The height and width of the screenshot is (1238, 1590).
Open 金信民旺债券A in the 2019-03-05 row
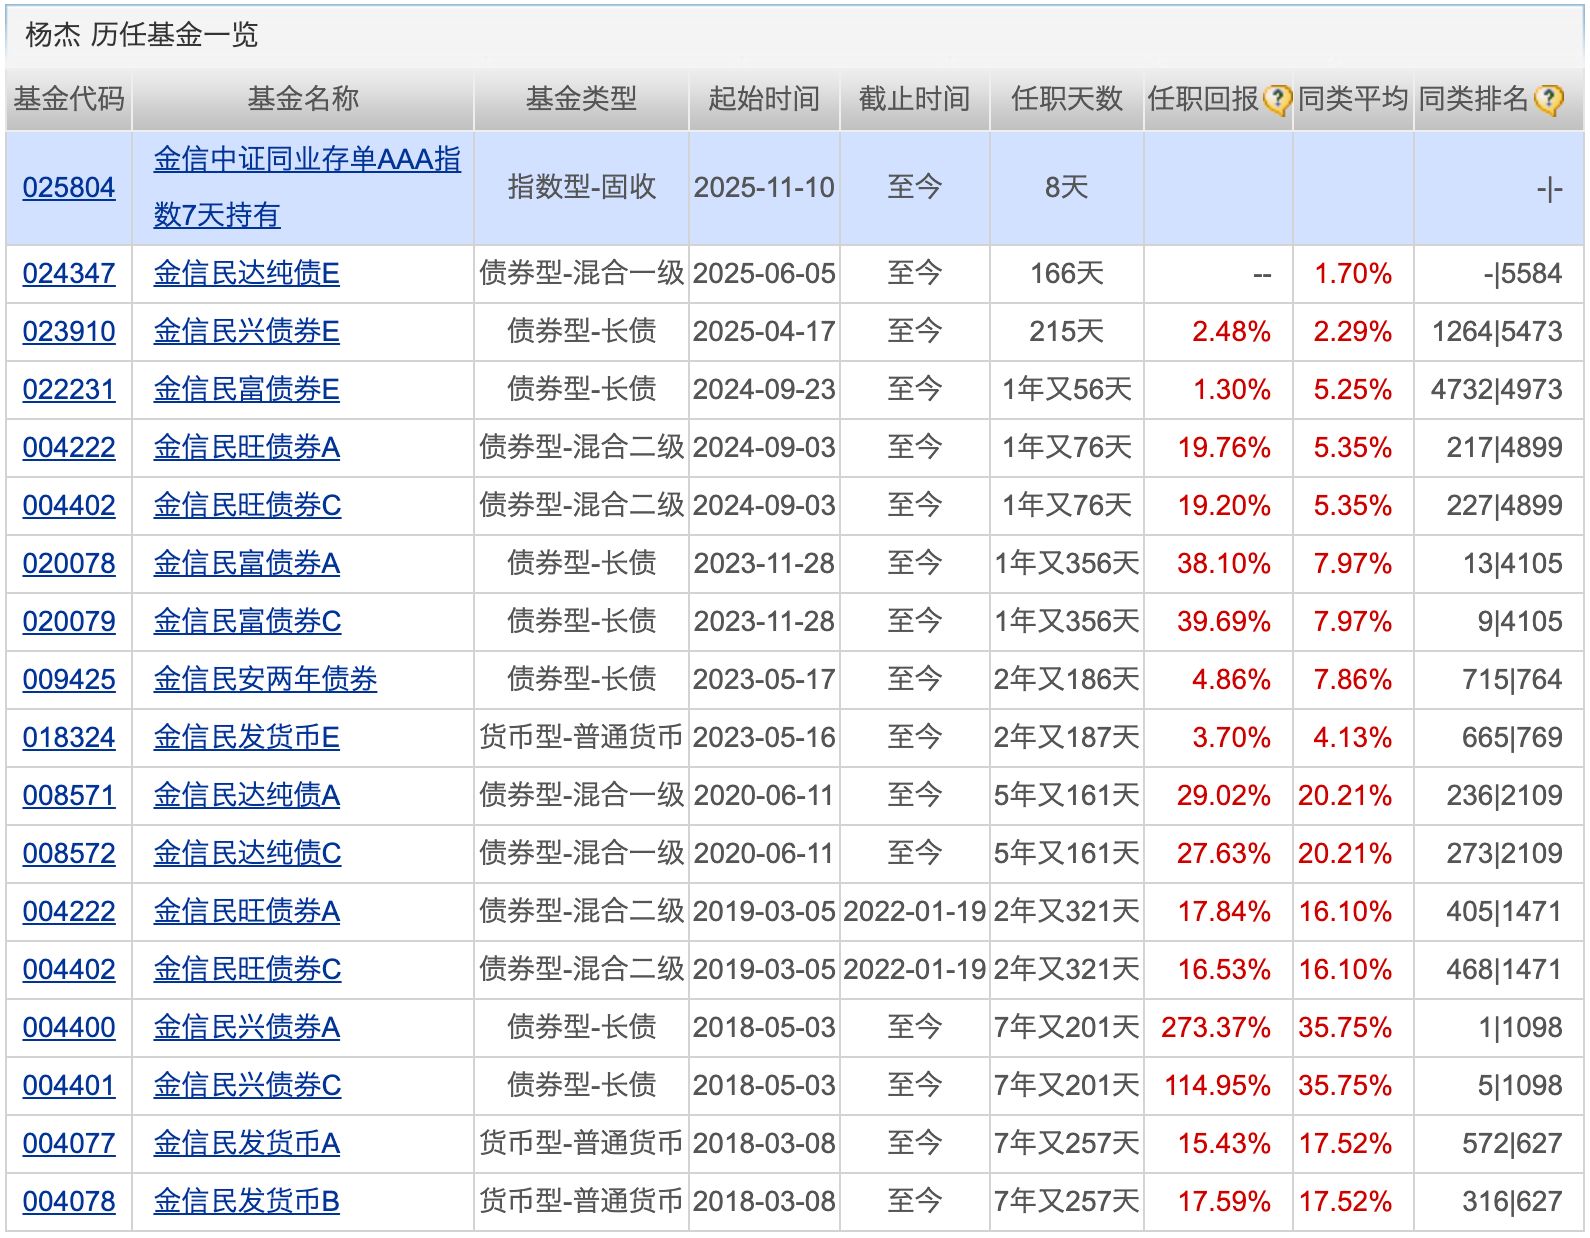coord(247,912)
